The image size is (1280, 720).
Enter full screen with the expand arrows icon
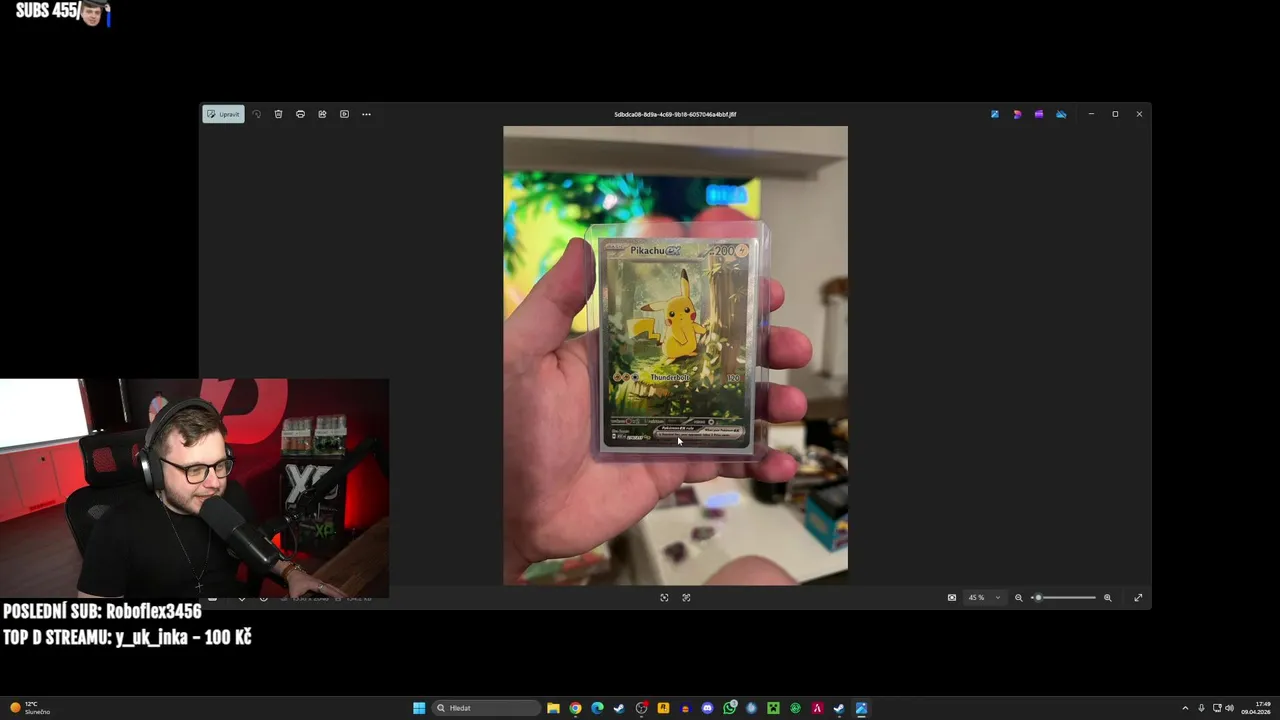pos(1138,597)
